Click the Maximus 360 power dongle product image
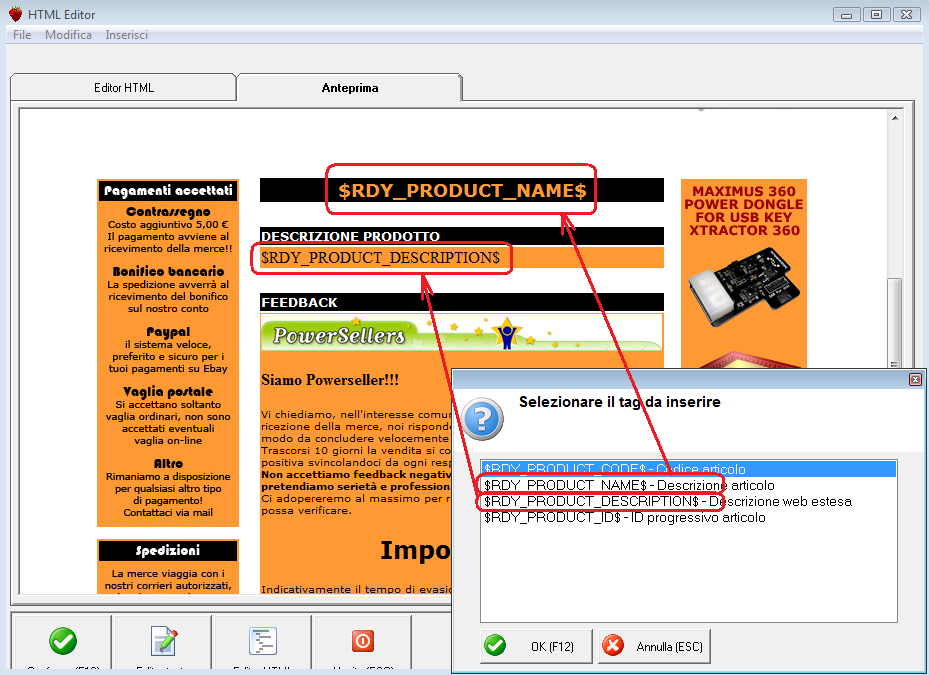This screenshot has width=929, height=675. (x=744, y=287)
